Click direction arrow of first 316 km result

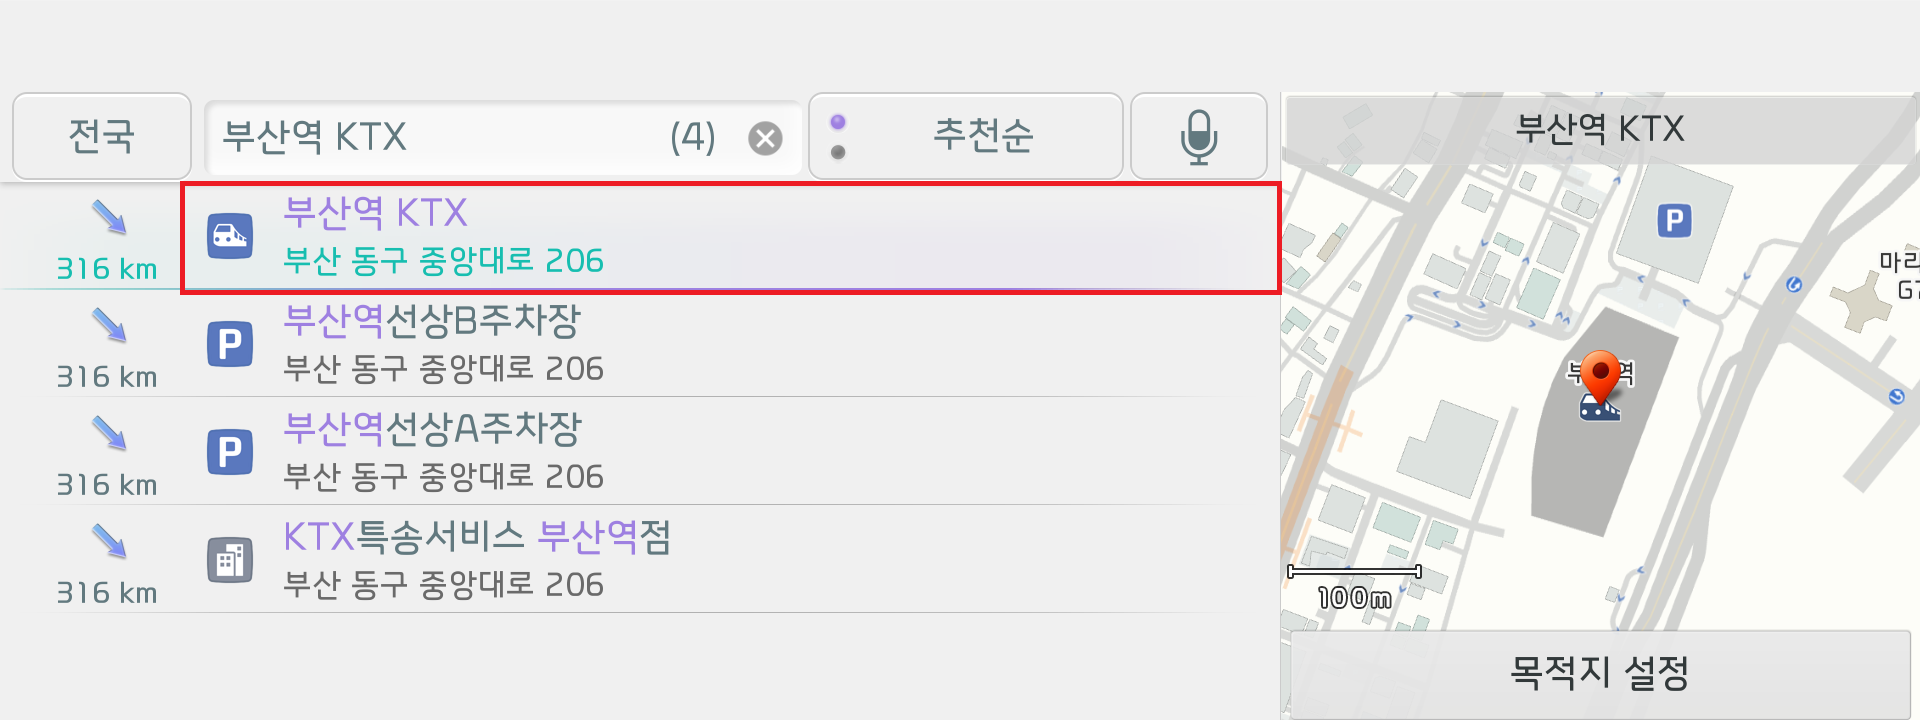tap(109, 217)
